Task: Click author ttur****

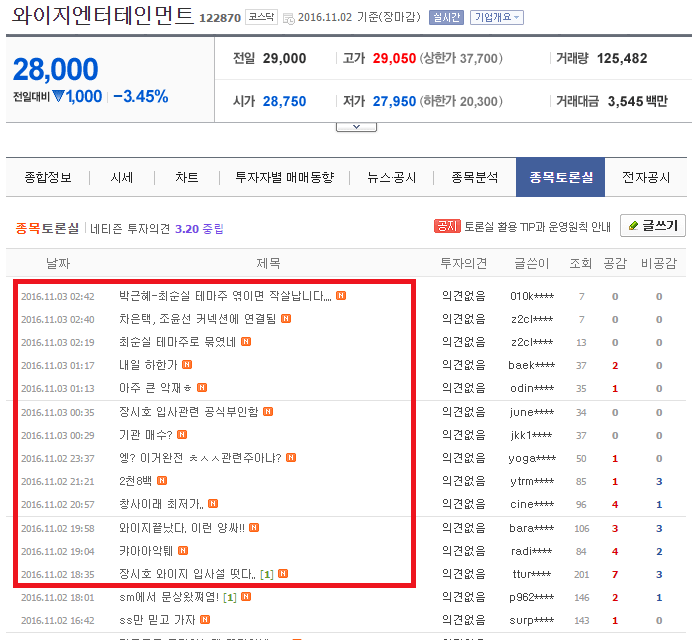Action: (531, 575)
